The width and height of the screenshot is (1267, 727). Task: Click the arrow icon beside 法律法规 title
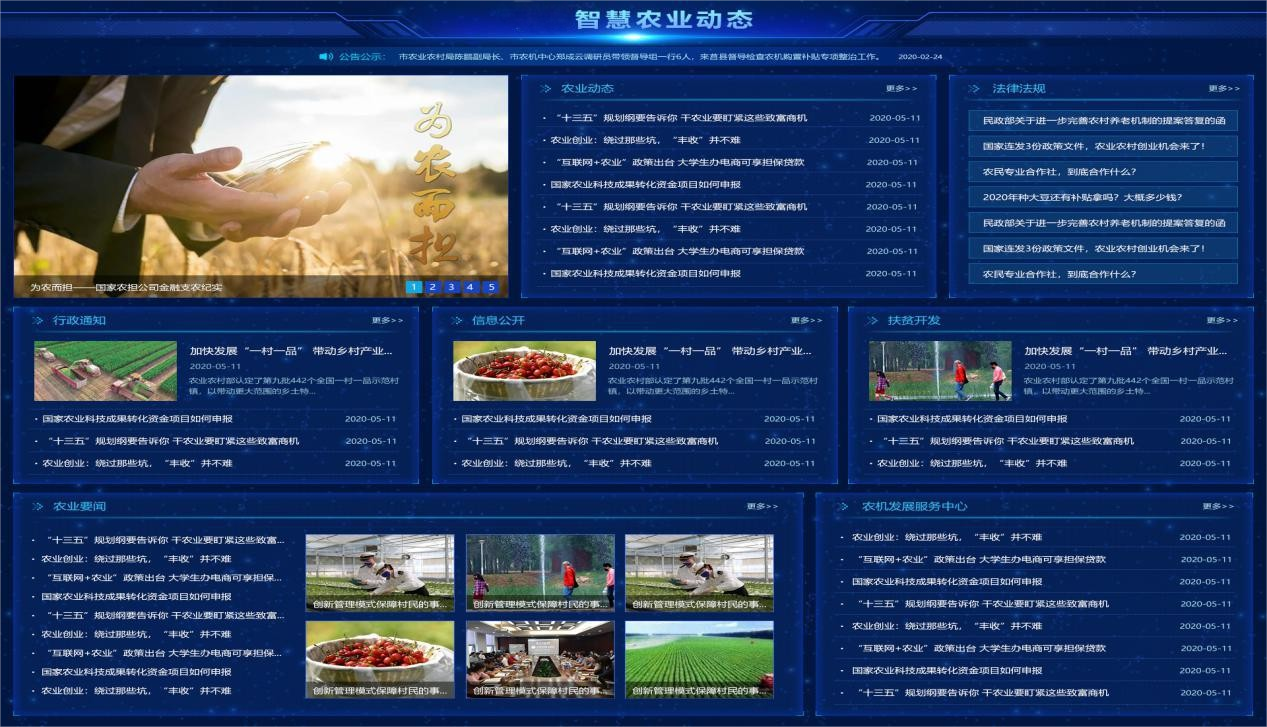(974, 89)
